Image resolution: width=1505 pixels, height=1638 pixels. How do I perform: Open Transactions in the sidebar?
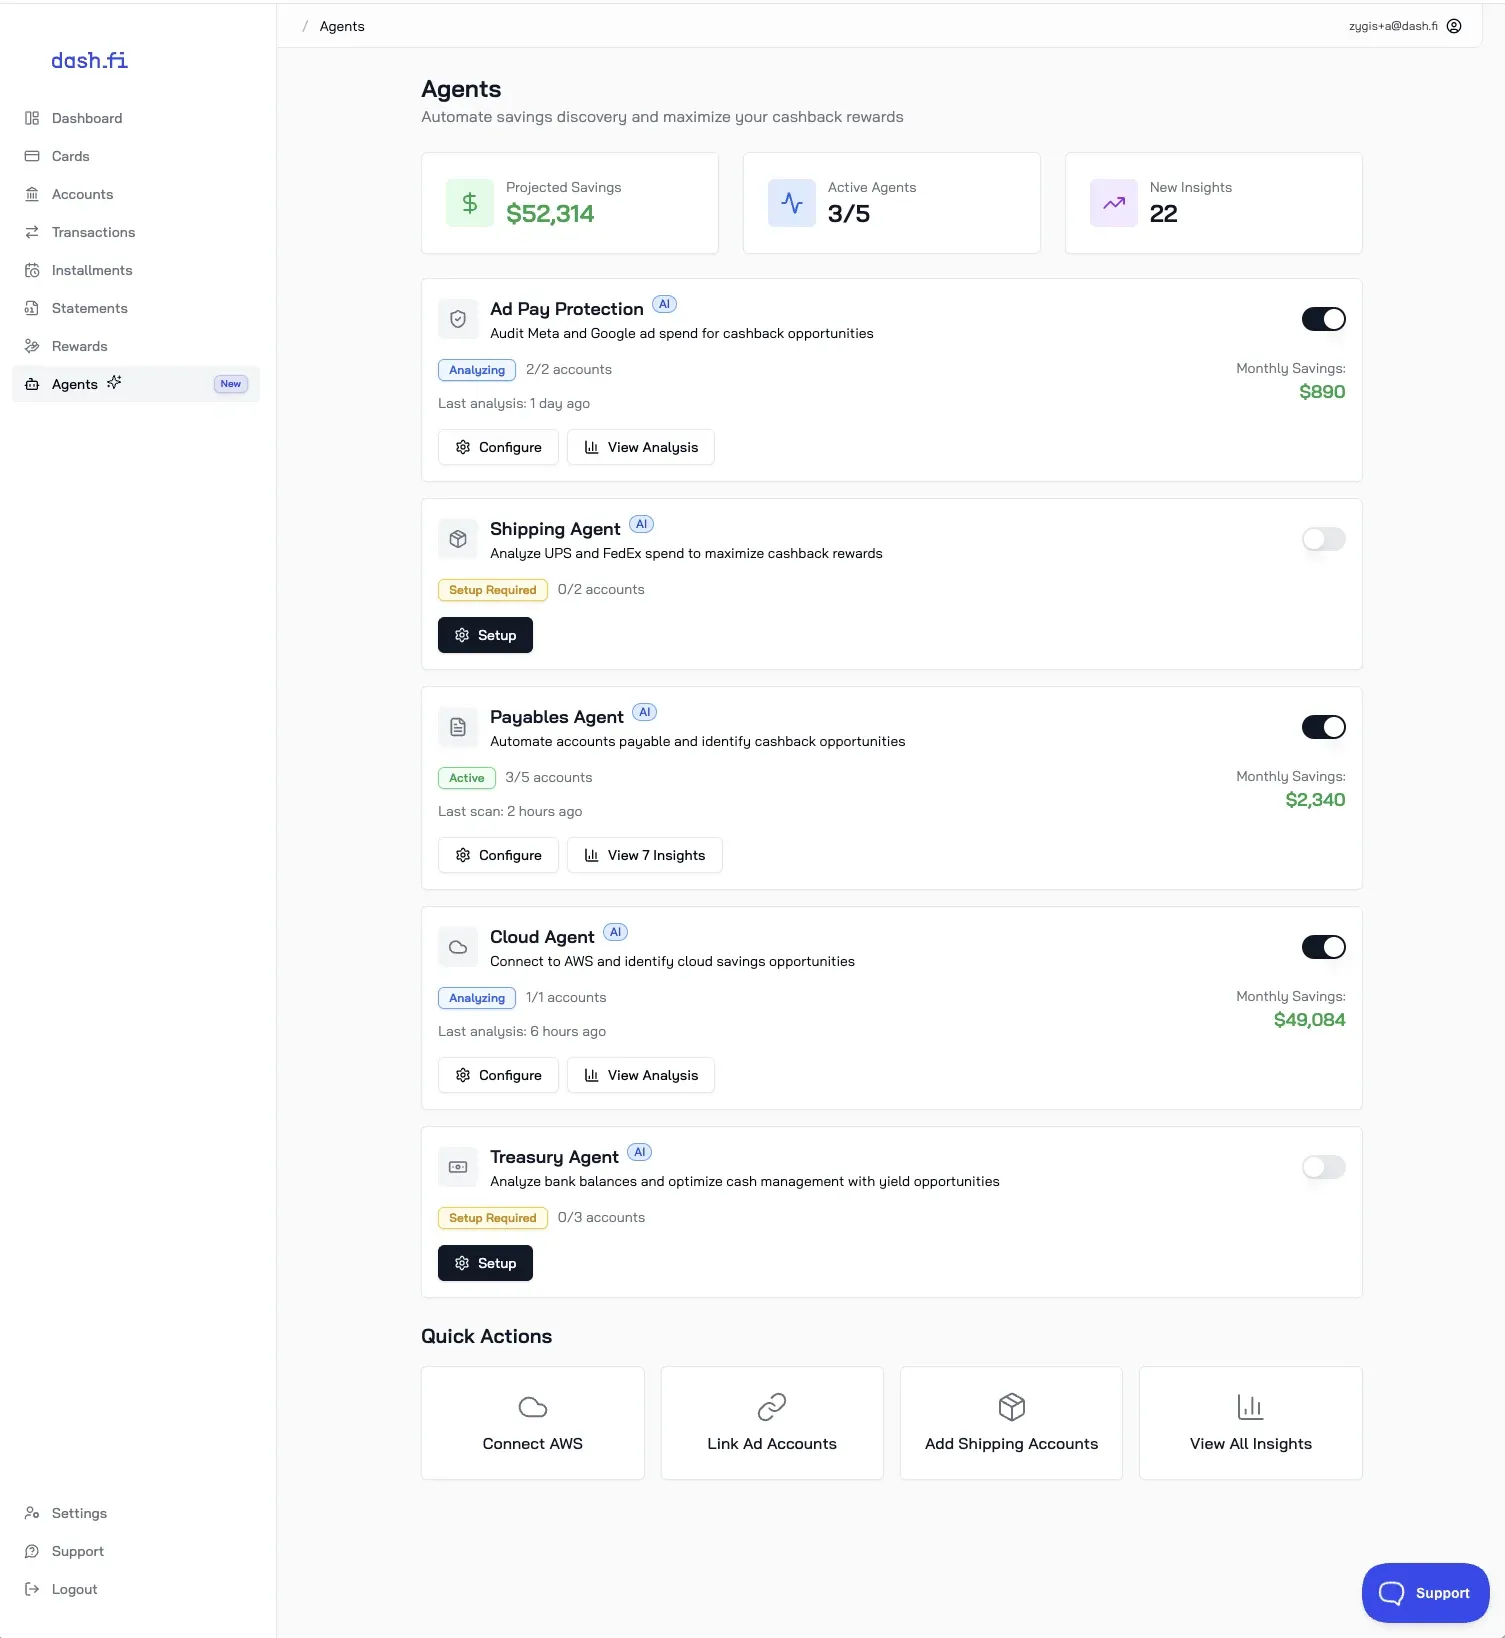click(x=136, y=232)
